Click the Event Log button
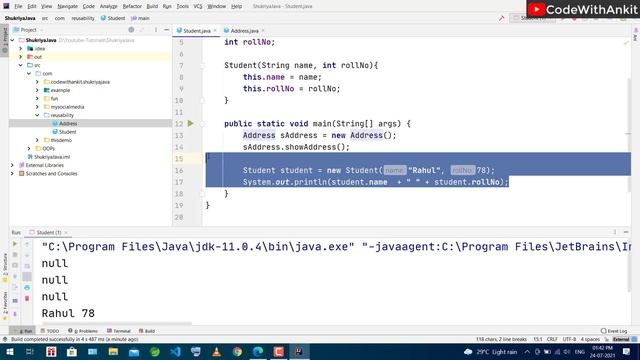 (x=613, y=331)
